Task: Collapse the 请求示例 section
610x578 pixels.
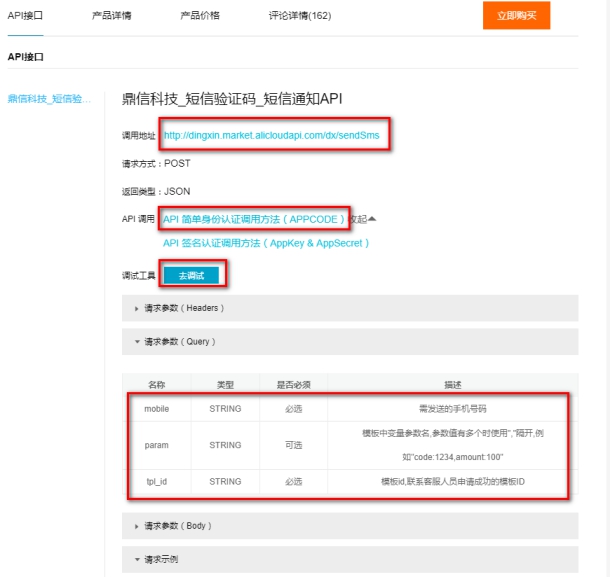Action: [x=350, y=559]
